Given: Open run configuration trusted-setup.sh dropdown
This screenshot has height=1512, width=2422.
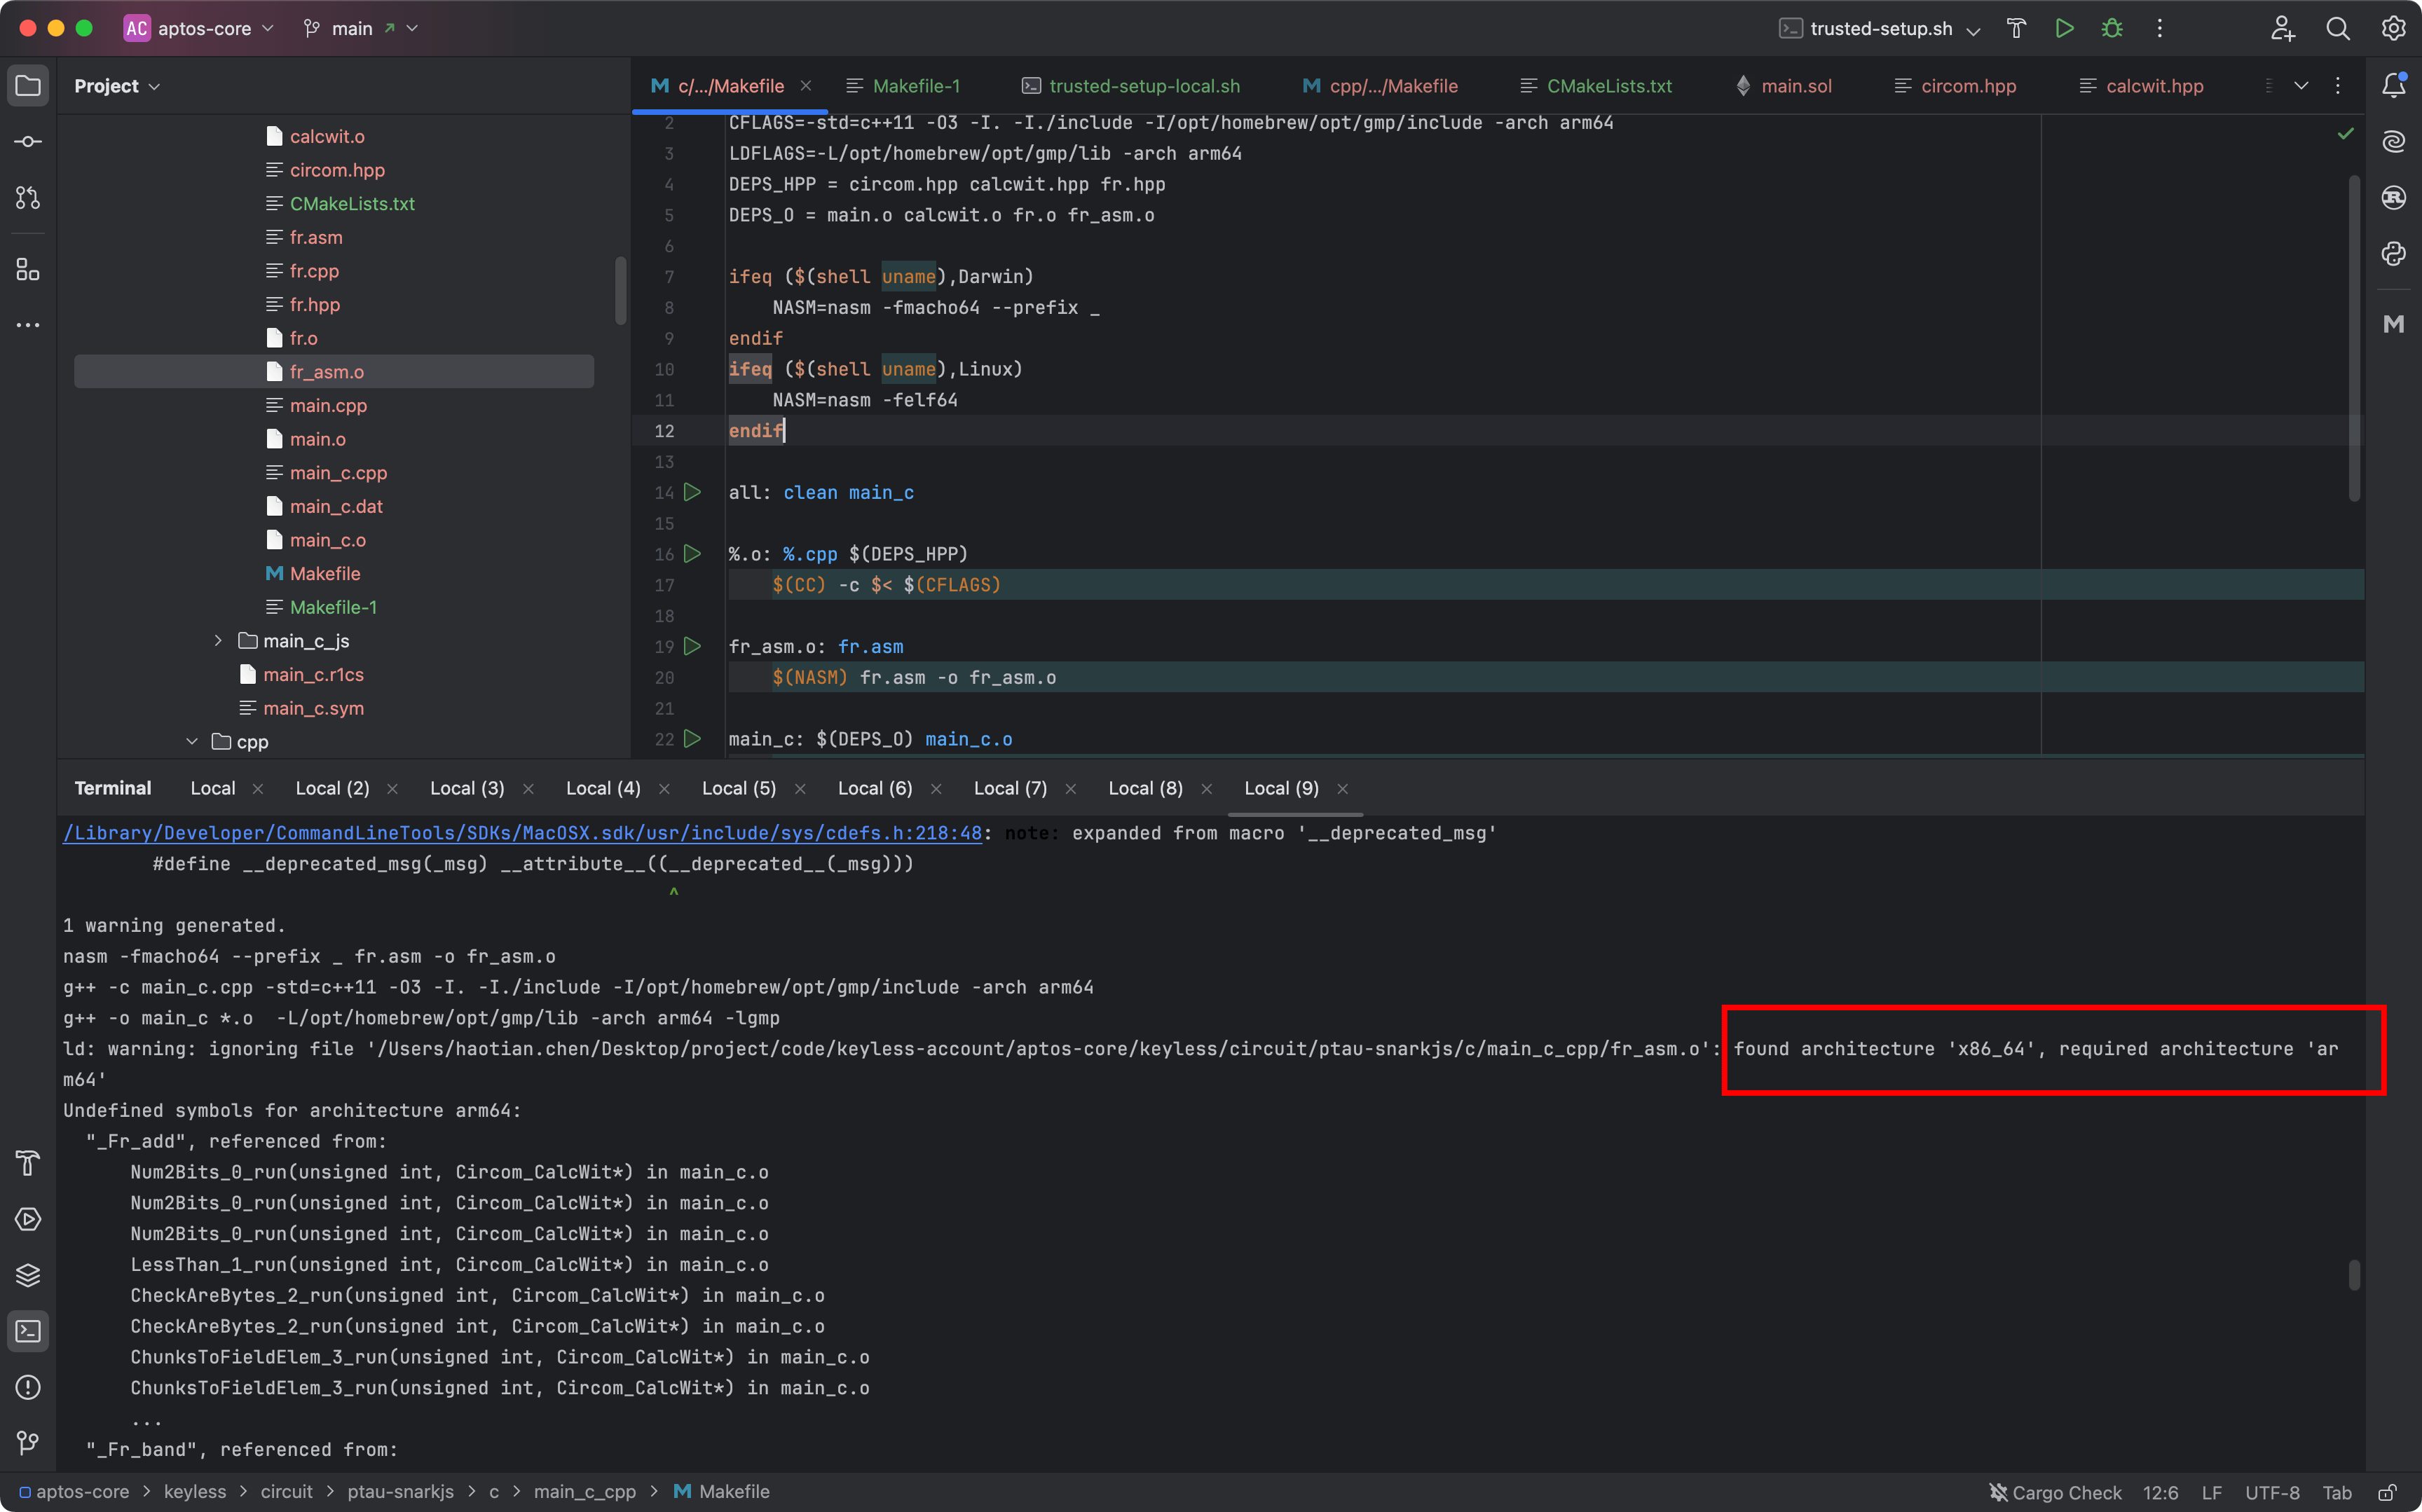Looking at the screenshot, I should [x=1880, y=28].
